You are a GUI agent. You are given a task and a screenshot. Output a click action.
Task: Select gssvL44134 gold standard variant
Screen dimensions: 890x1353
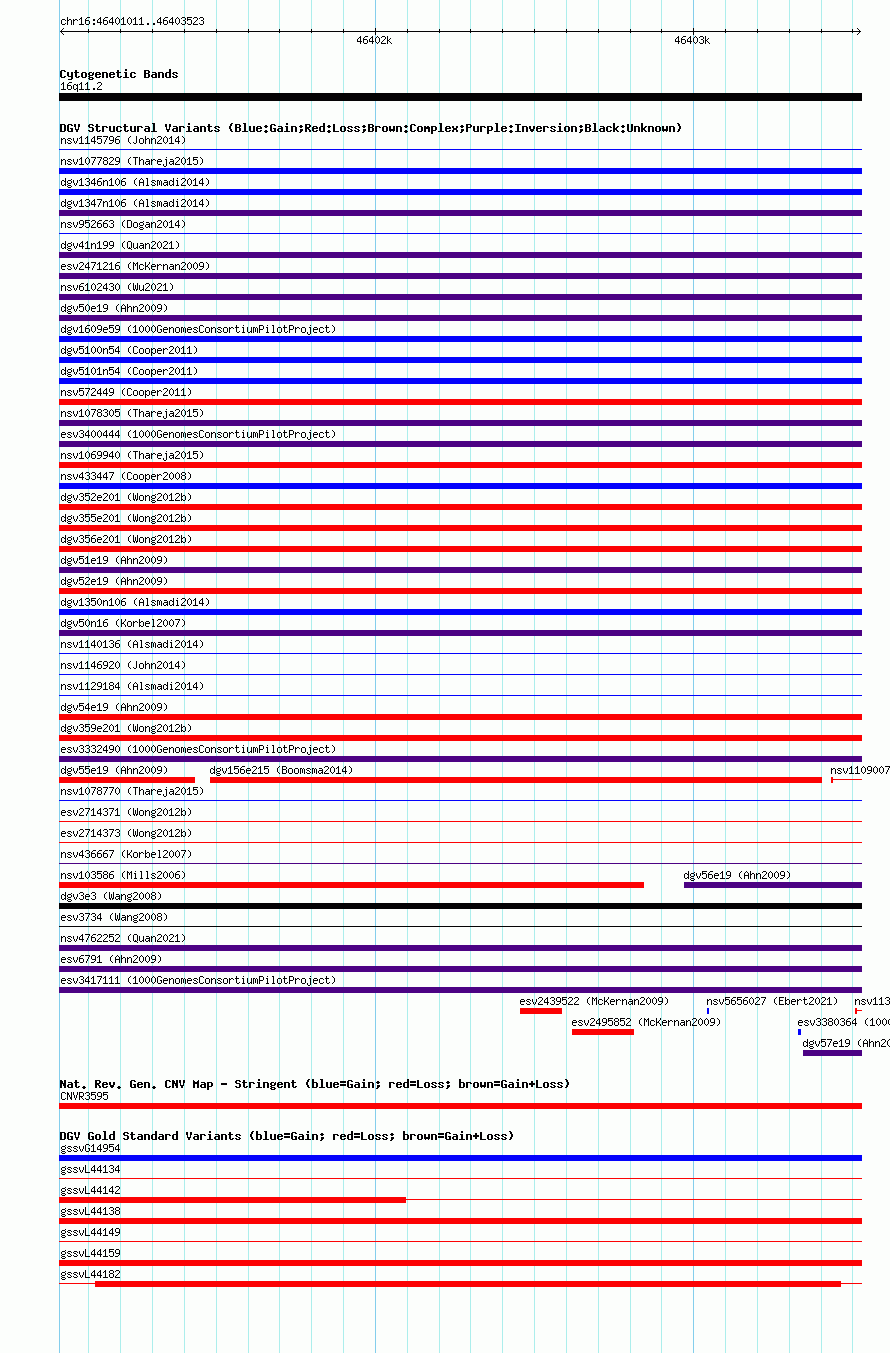coord(90,1169)
